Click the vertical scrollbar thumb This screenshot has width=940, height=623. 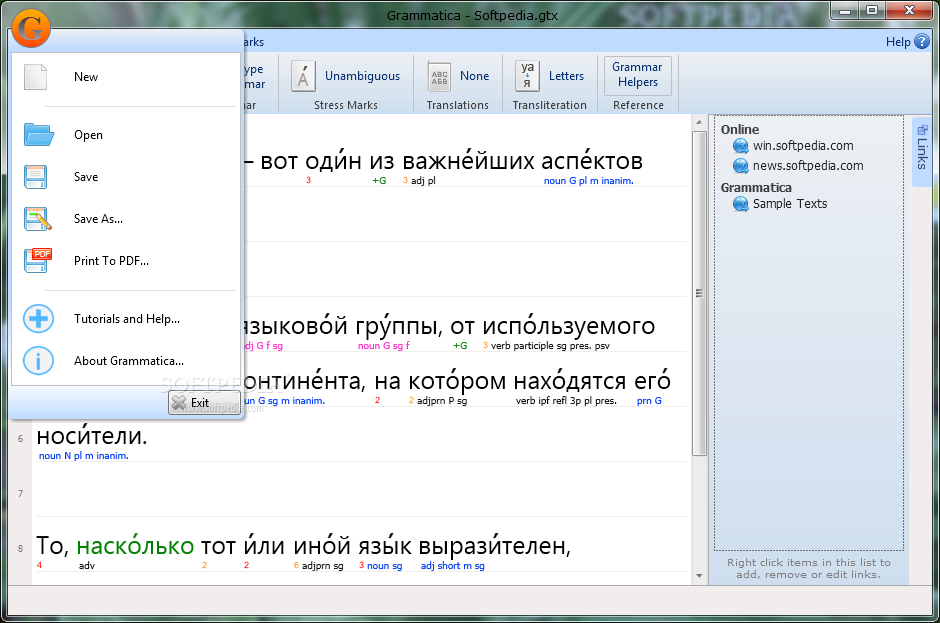coord(699,293)
